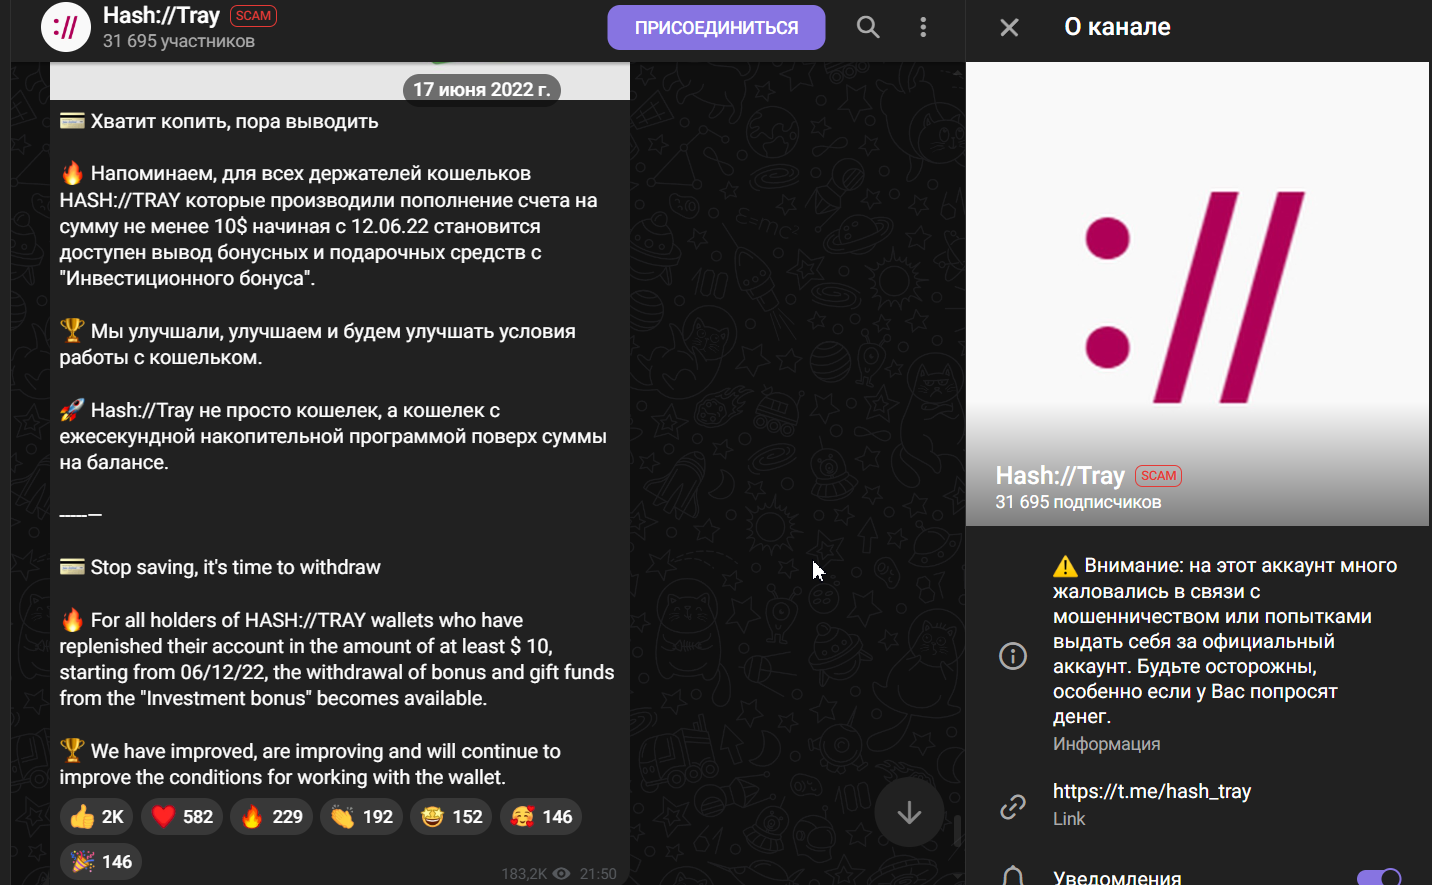Add red heart reaction 582

click(181, 817)
